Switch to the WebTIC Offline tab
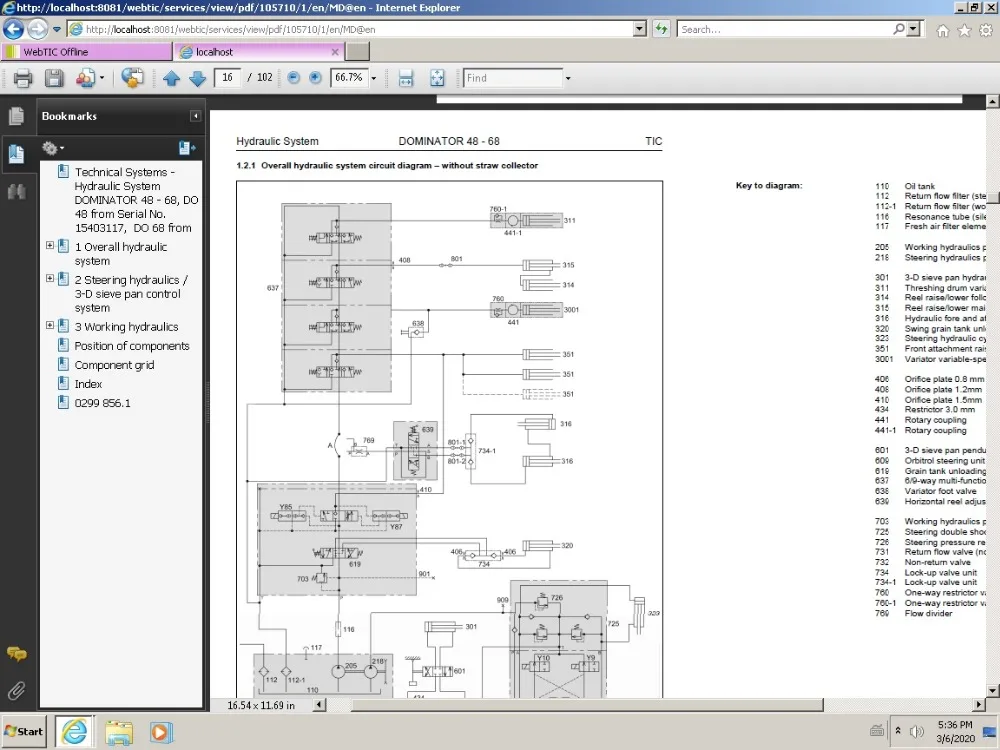 tap(87, 52)
